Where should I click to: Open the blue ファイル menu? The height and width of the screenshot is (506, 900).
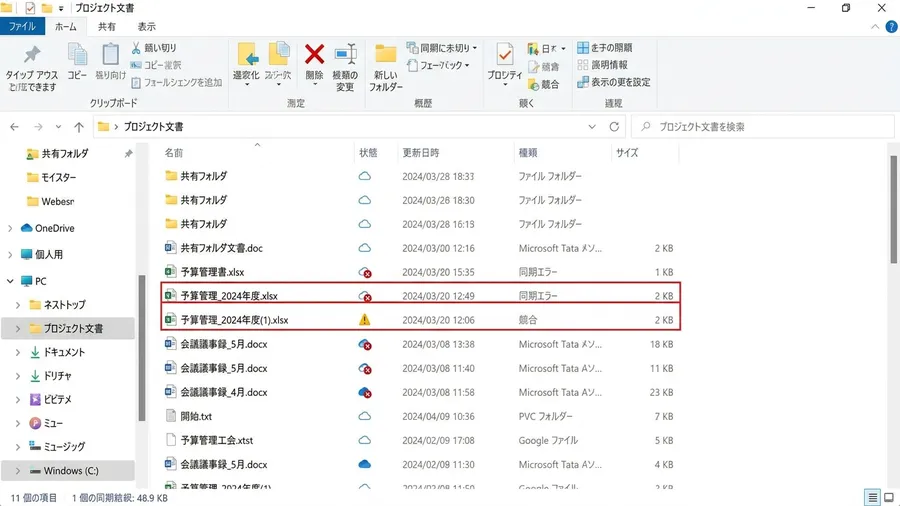[x=22, y=26]
